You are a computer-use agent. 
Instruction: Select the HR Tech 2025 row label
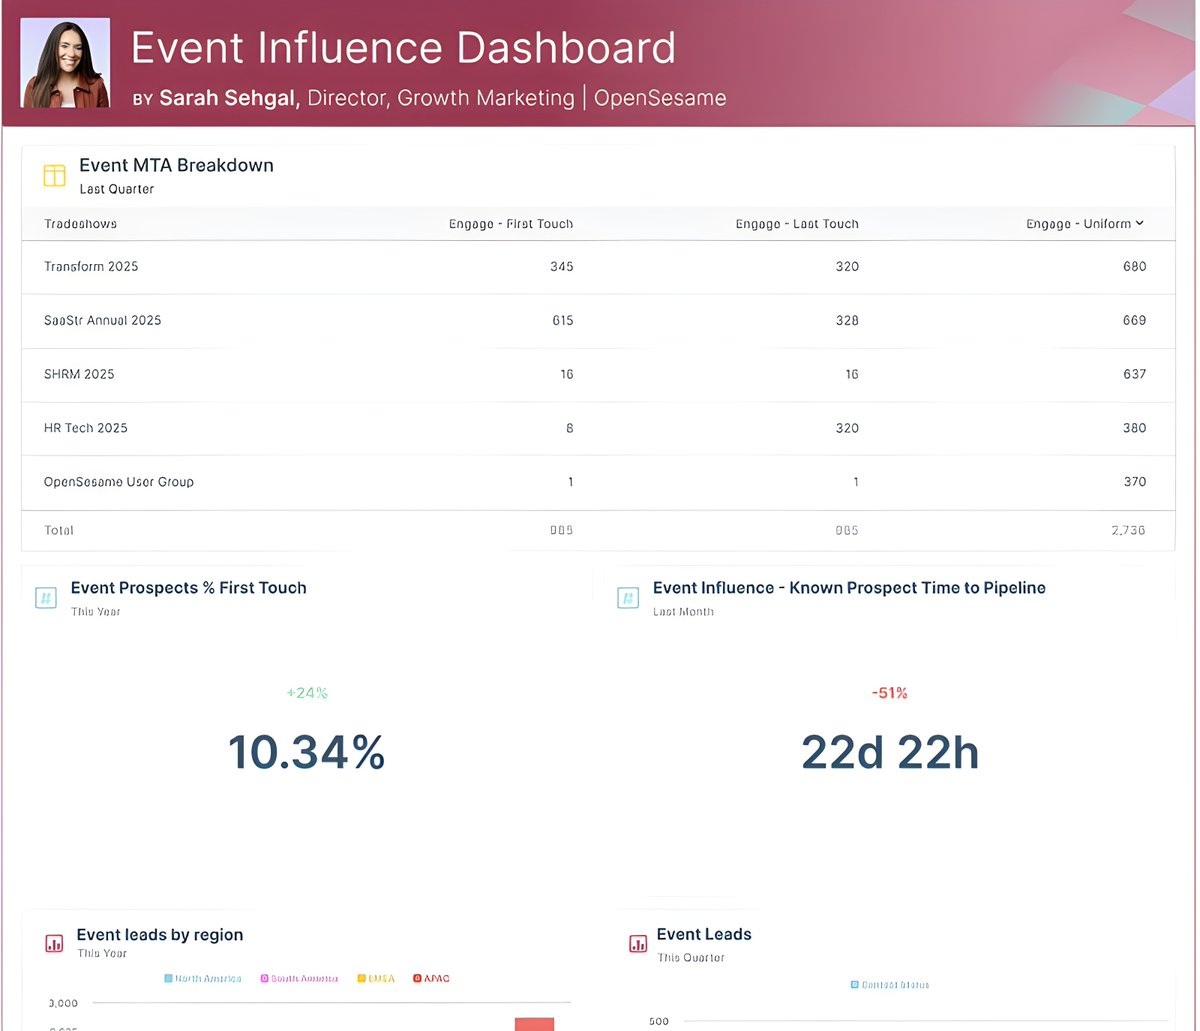pyautogui.click(x=86, y=428)
